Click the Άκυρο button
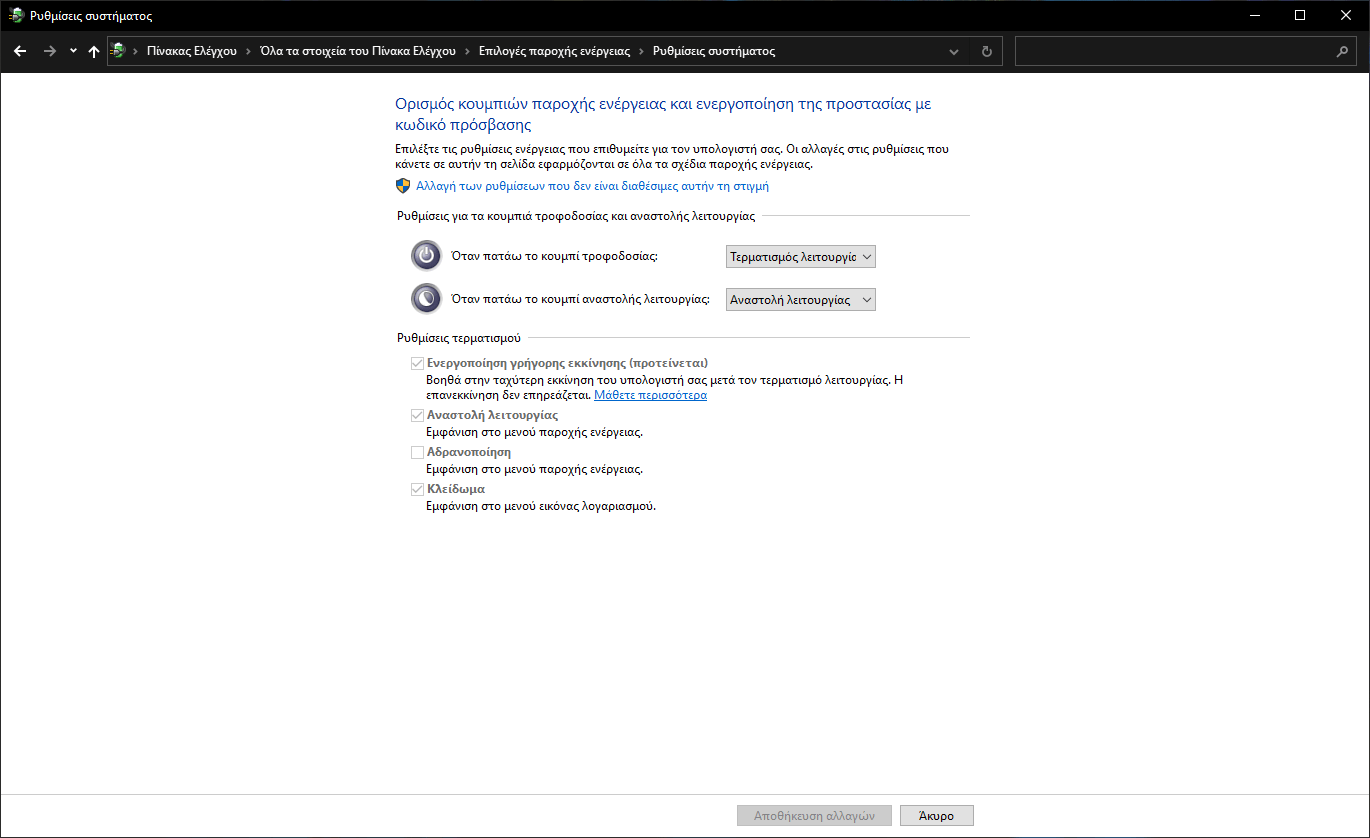The height and width of the screenshot is (838, 1370). pos(936,815)
